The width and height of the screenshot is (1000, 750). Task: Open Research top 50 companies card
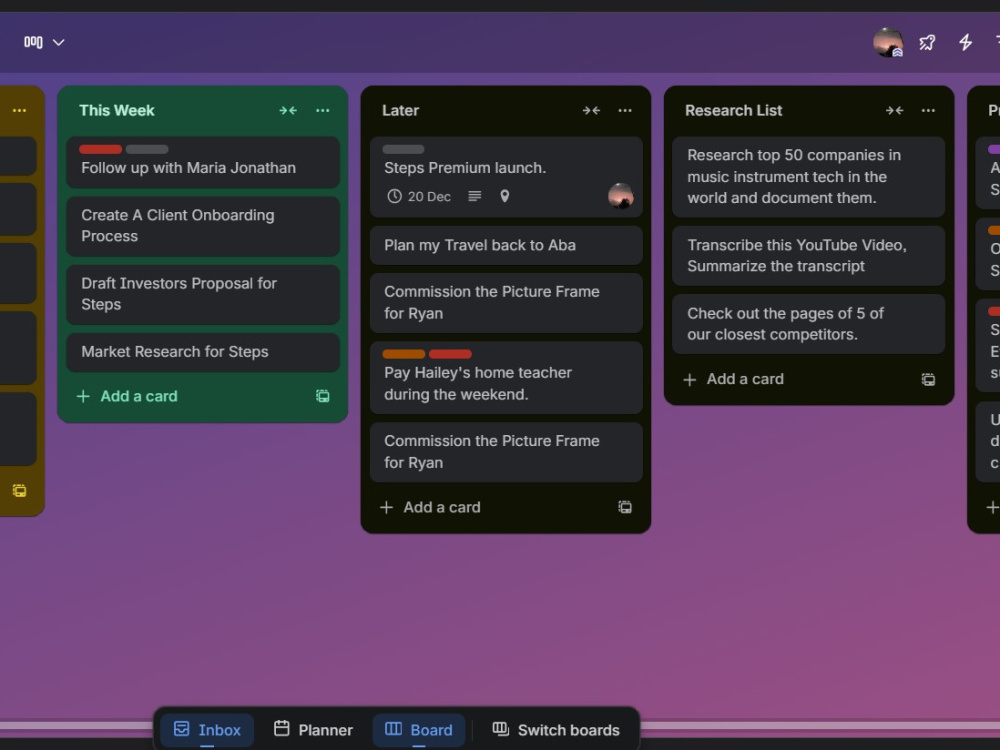coord(809,177)
